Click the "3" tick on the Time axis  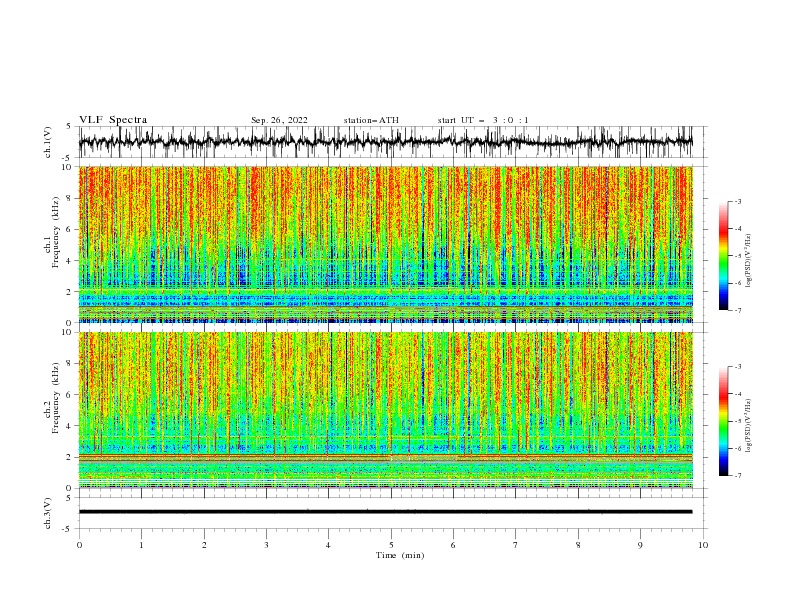[x=266, y=545]
